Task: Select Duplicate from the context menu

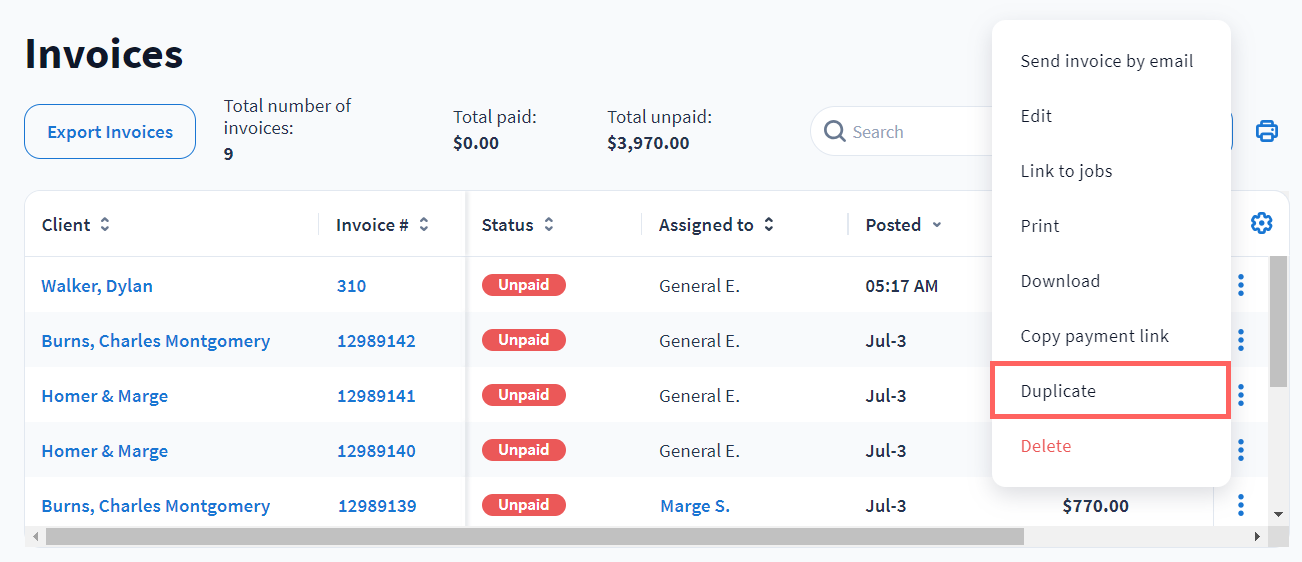Action: tap(1058, 391)
